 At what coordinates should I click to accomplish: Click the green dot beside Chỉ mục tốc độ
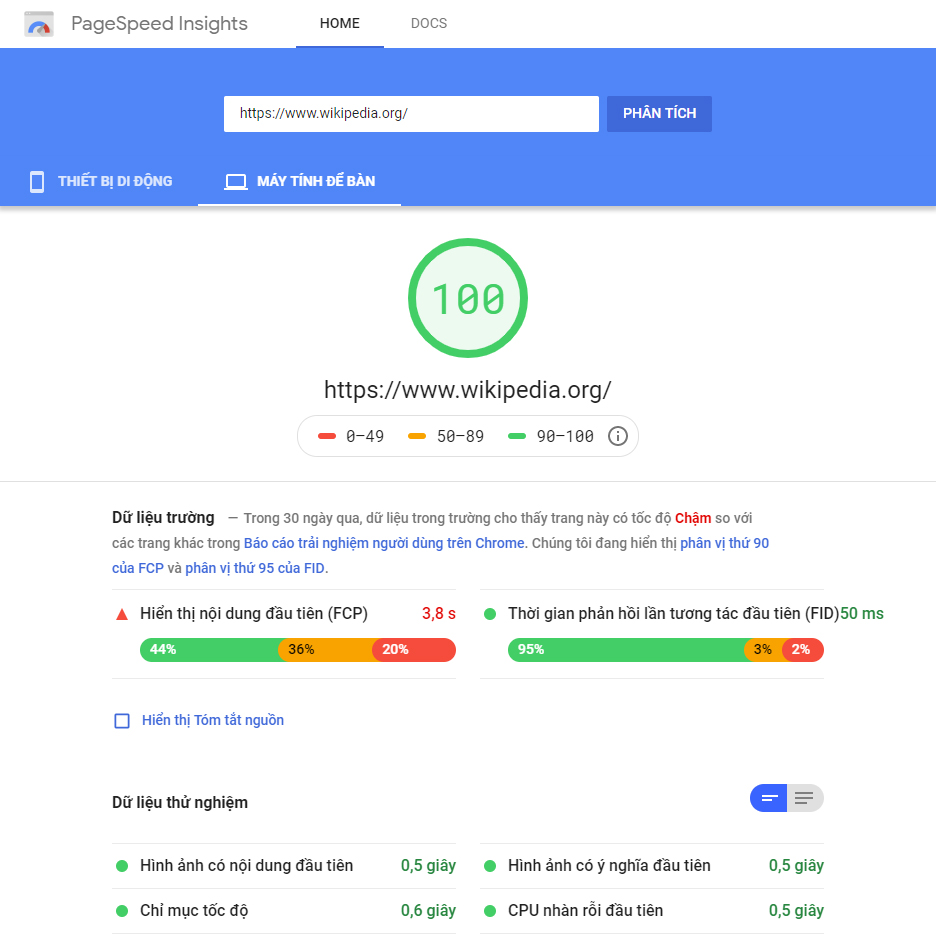click(x=120, y=910)
